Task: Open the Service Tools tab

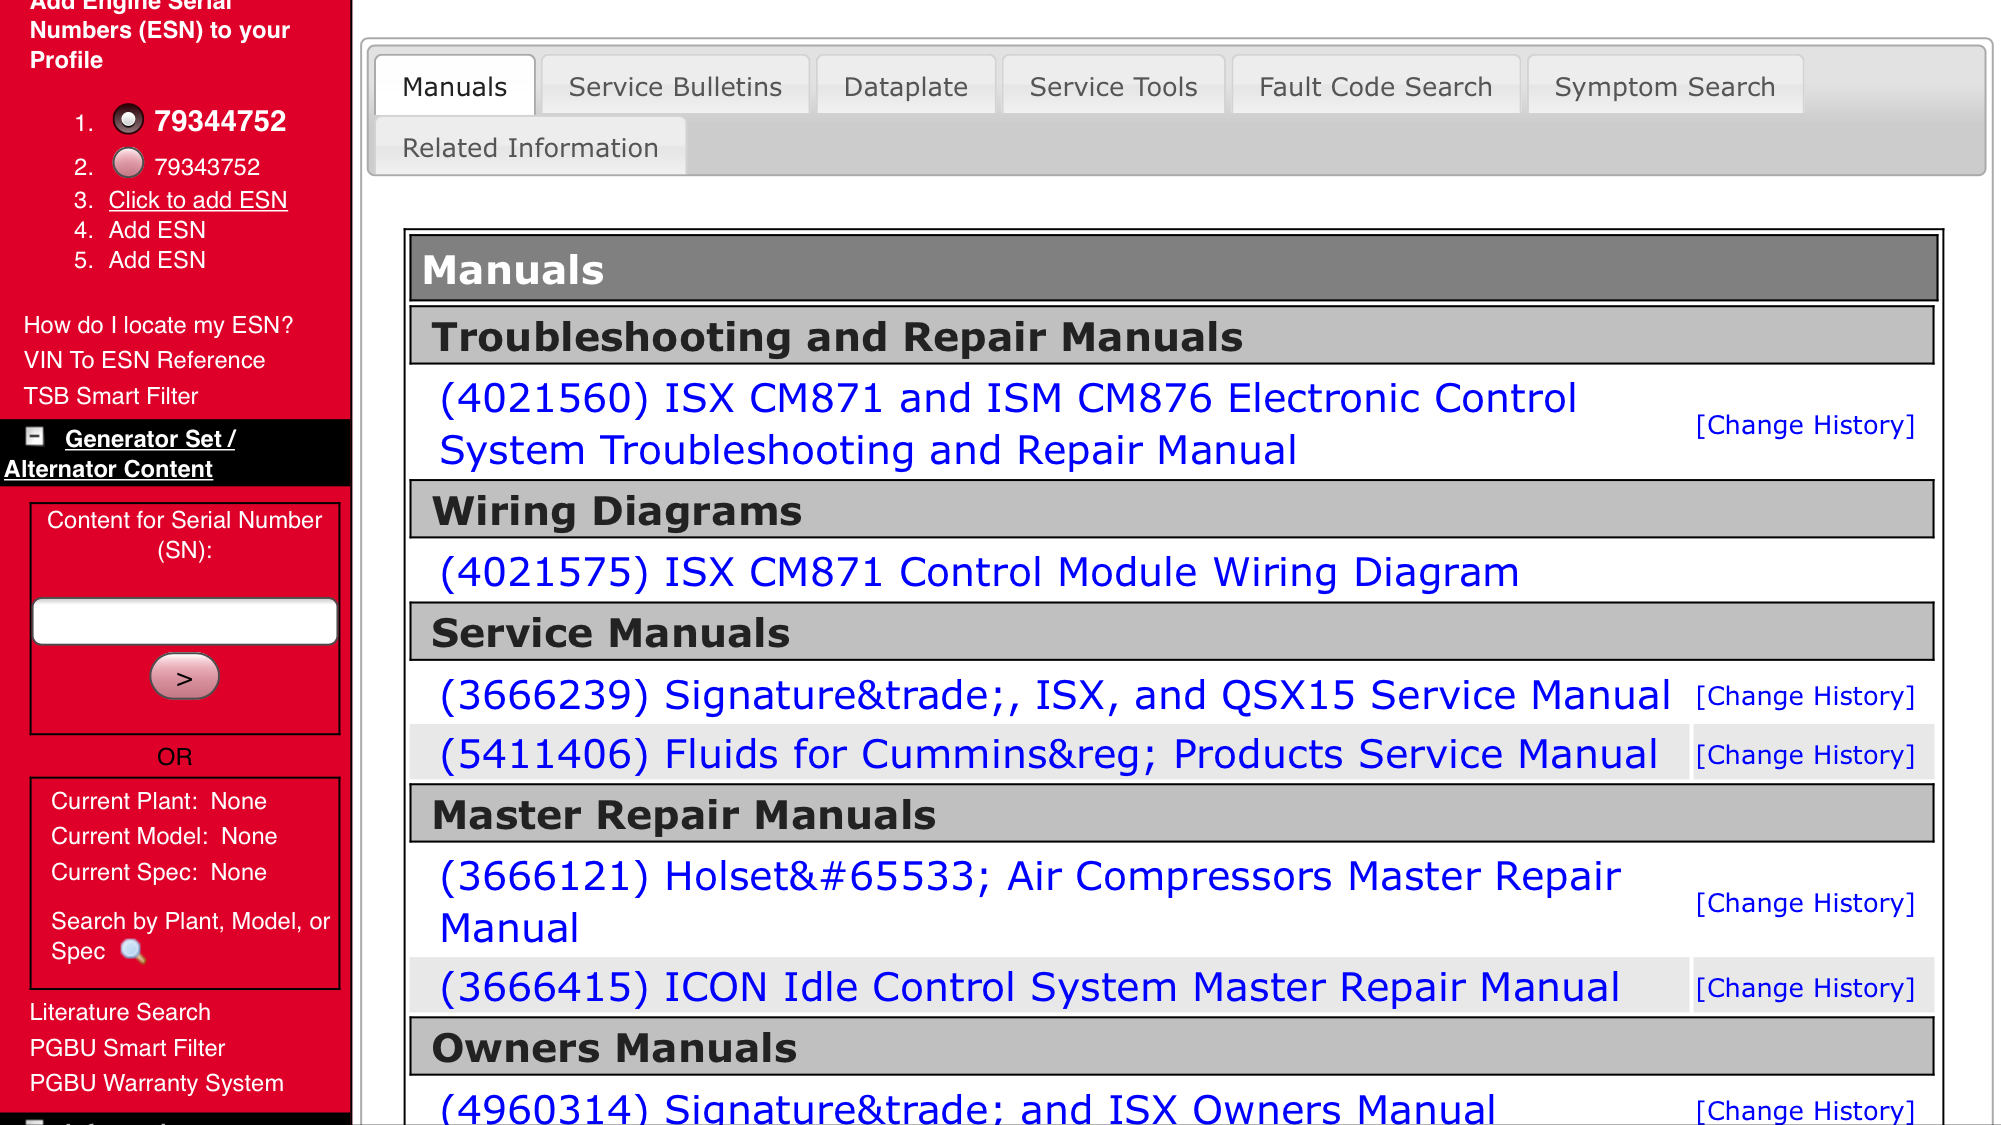Action: click(1113, 87)
